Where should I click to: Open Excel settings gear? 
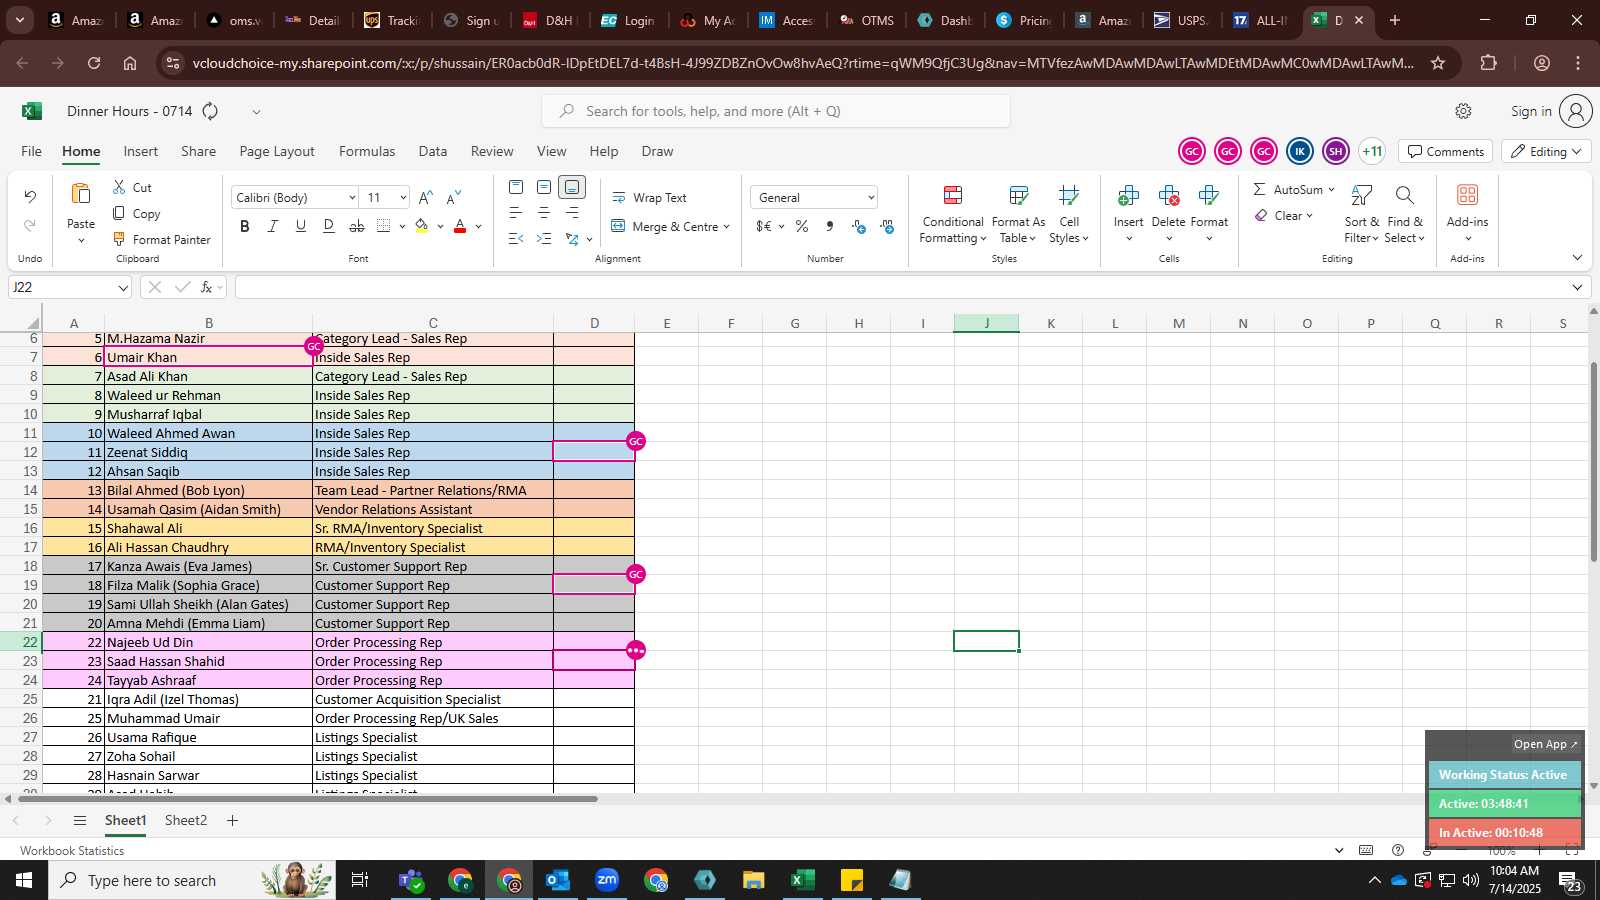1463,111
